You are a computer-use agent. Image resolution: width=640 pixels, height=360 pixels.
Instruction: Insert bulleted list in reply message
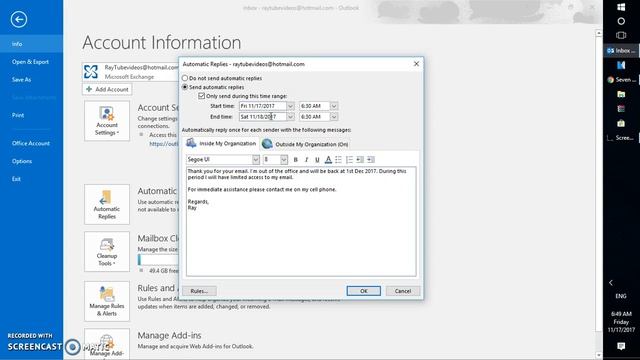coord(338,160)
